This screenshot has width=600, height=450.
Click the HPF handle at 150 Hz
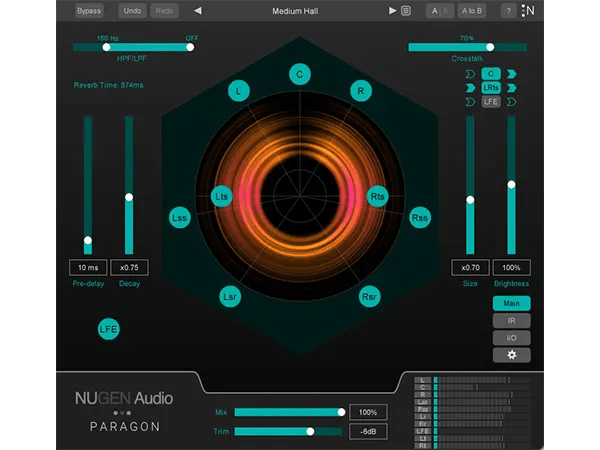106,47
